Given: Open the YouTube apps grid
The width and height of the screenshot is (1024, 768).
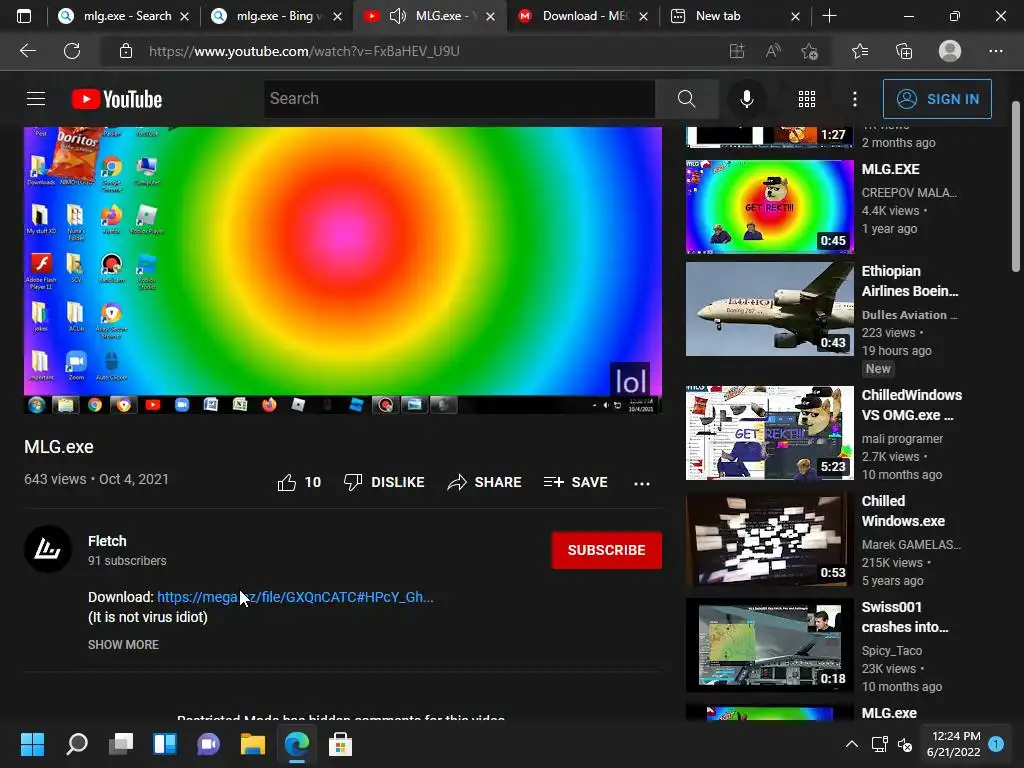Looking at the screenshot, I should pos(807,99).
